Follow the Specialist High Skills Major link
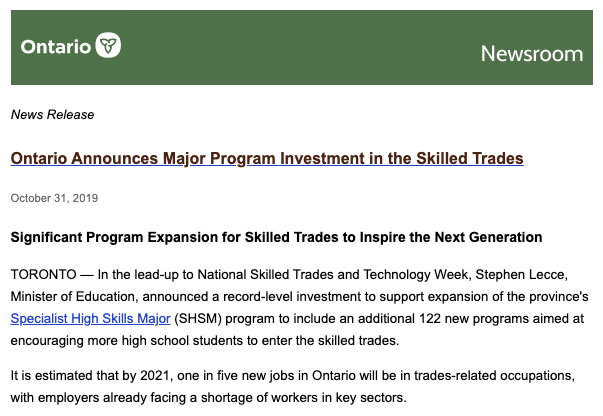603x416 pixels. [x=90, y=318]
